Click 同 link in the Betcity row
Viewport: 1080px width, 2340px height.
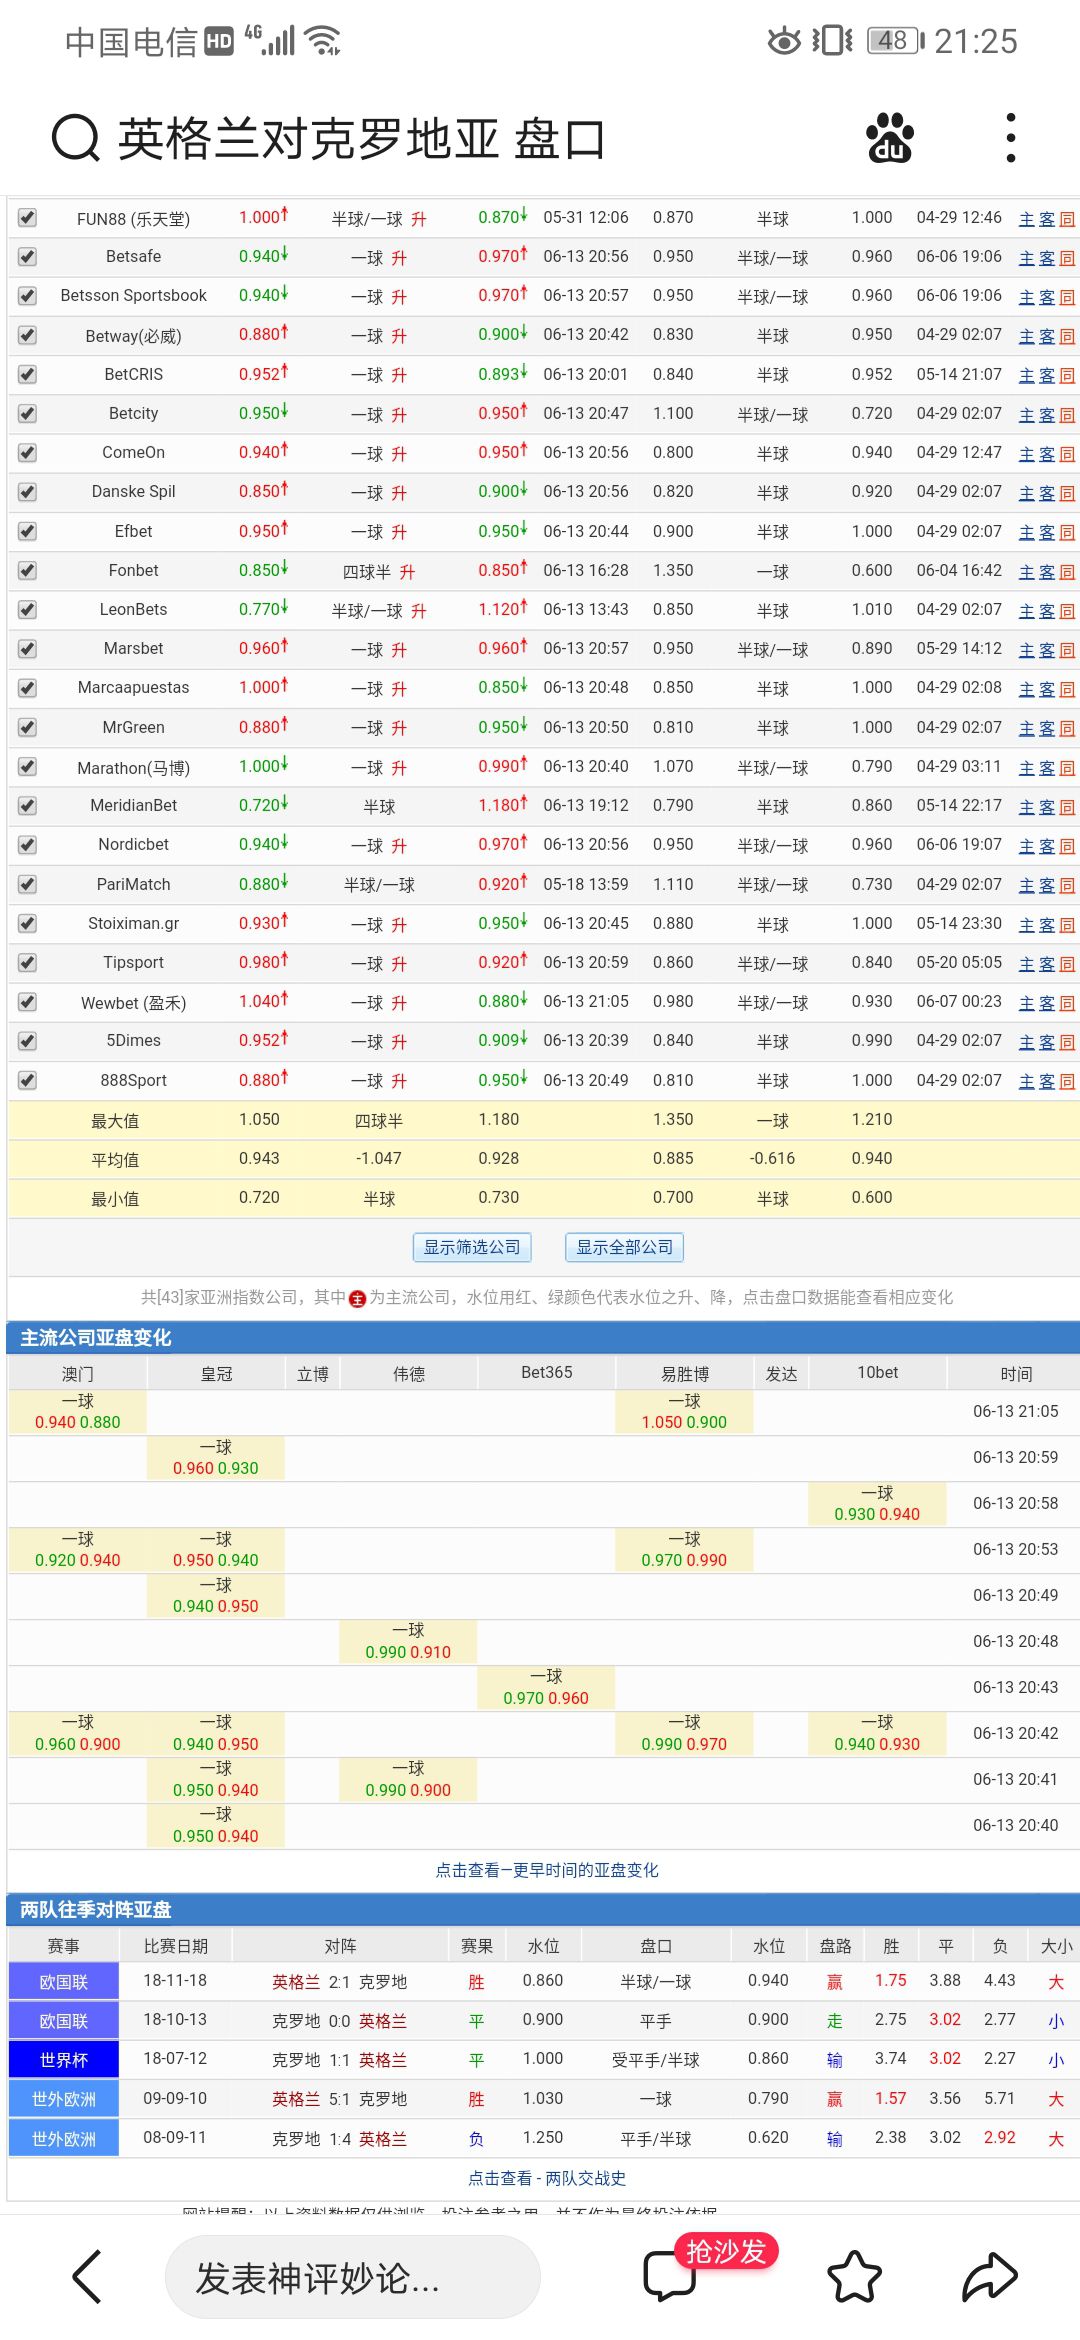pos(1067,415)
